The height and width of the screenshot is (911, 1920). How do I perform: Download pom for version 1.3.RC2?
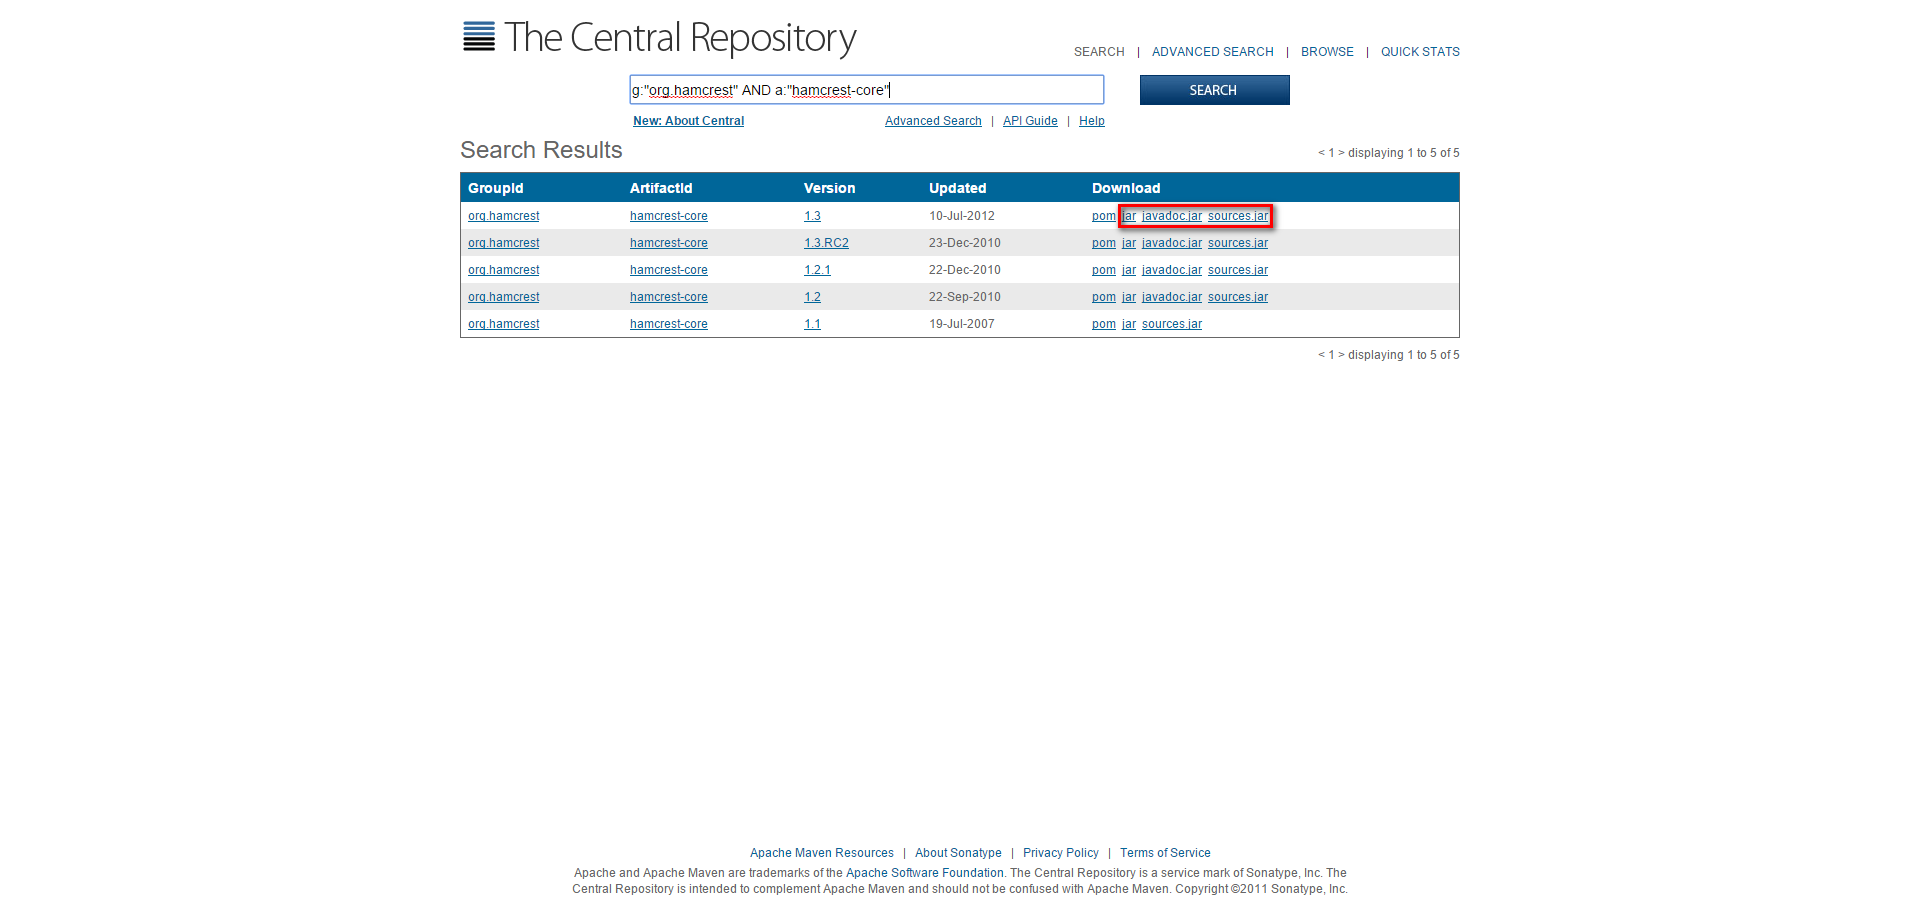pyautogui.click(x=1103, y=243)
